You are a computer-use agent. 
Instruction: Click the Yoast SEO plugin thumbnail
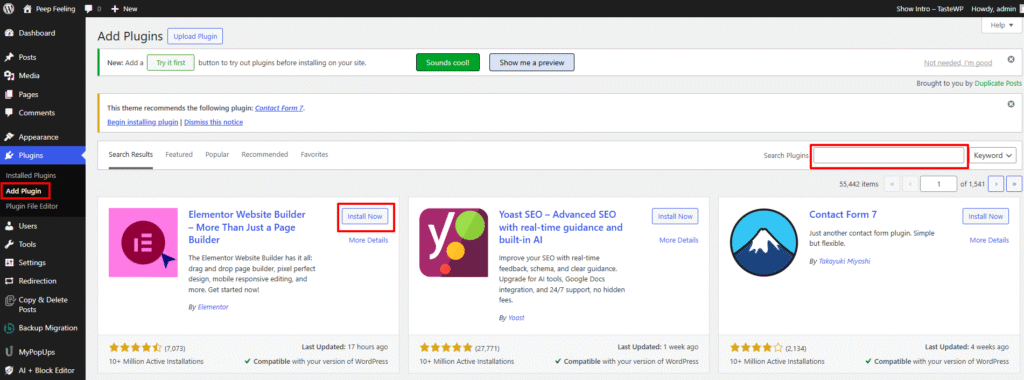tap(453, 242)
